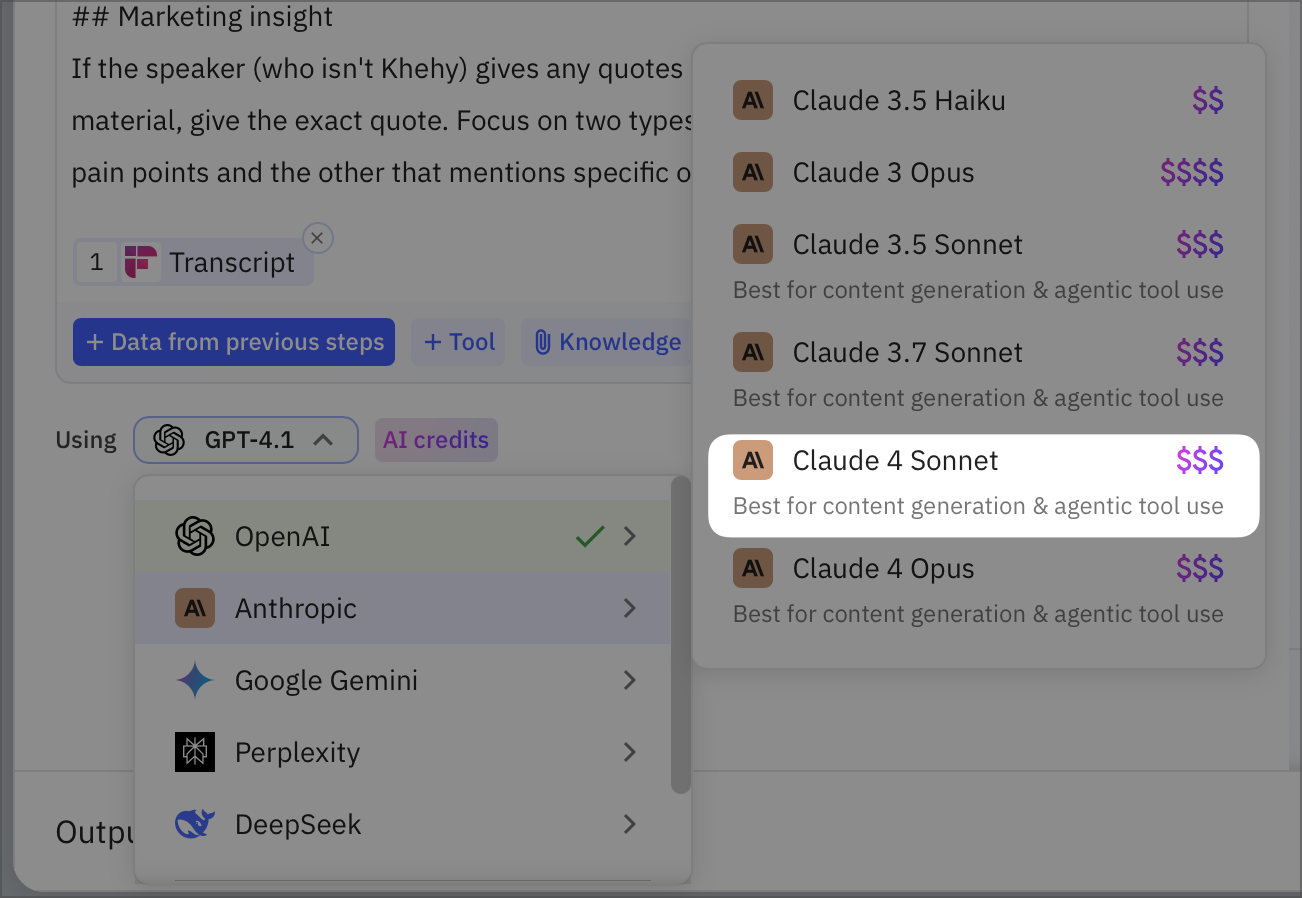Image resolution: width=1302 pixels, height=898 pixels.
Task: Click Anthropic icon beside Claude 3.7 Sonnet
Action: click(753, 352)
